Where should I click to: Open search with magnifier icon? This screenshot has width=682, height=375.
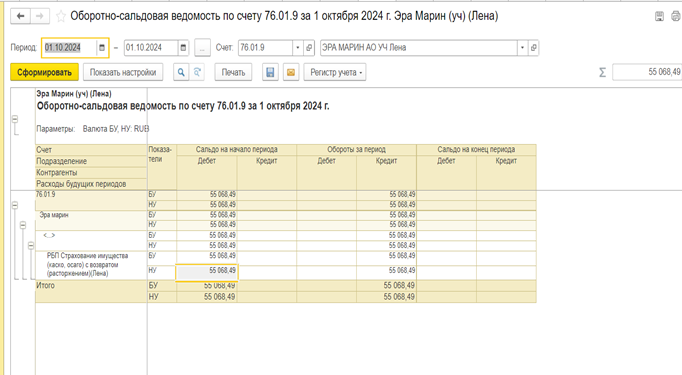(x=181, y=72)
